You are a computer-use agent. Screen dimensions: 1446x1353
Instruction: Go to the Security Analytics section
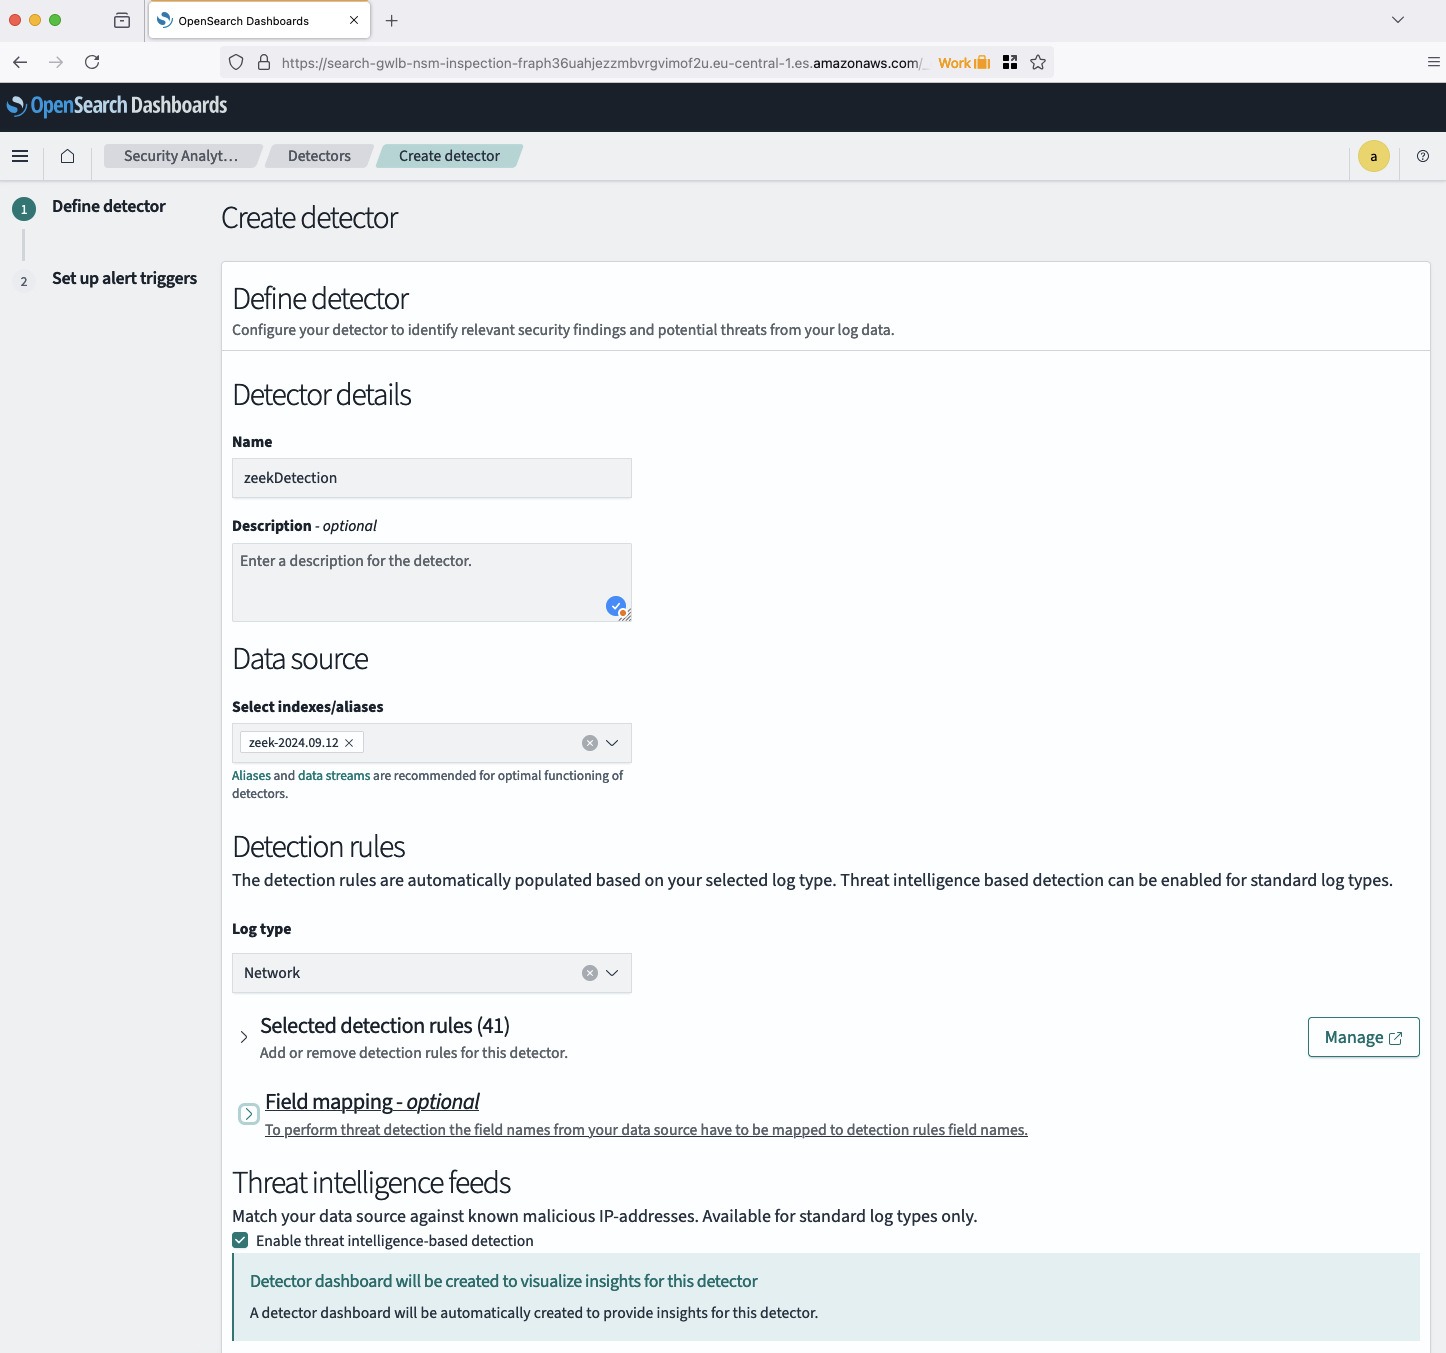pyautogui.click(x=182, y=155)
